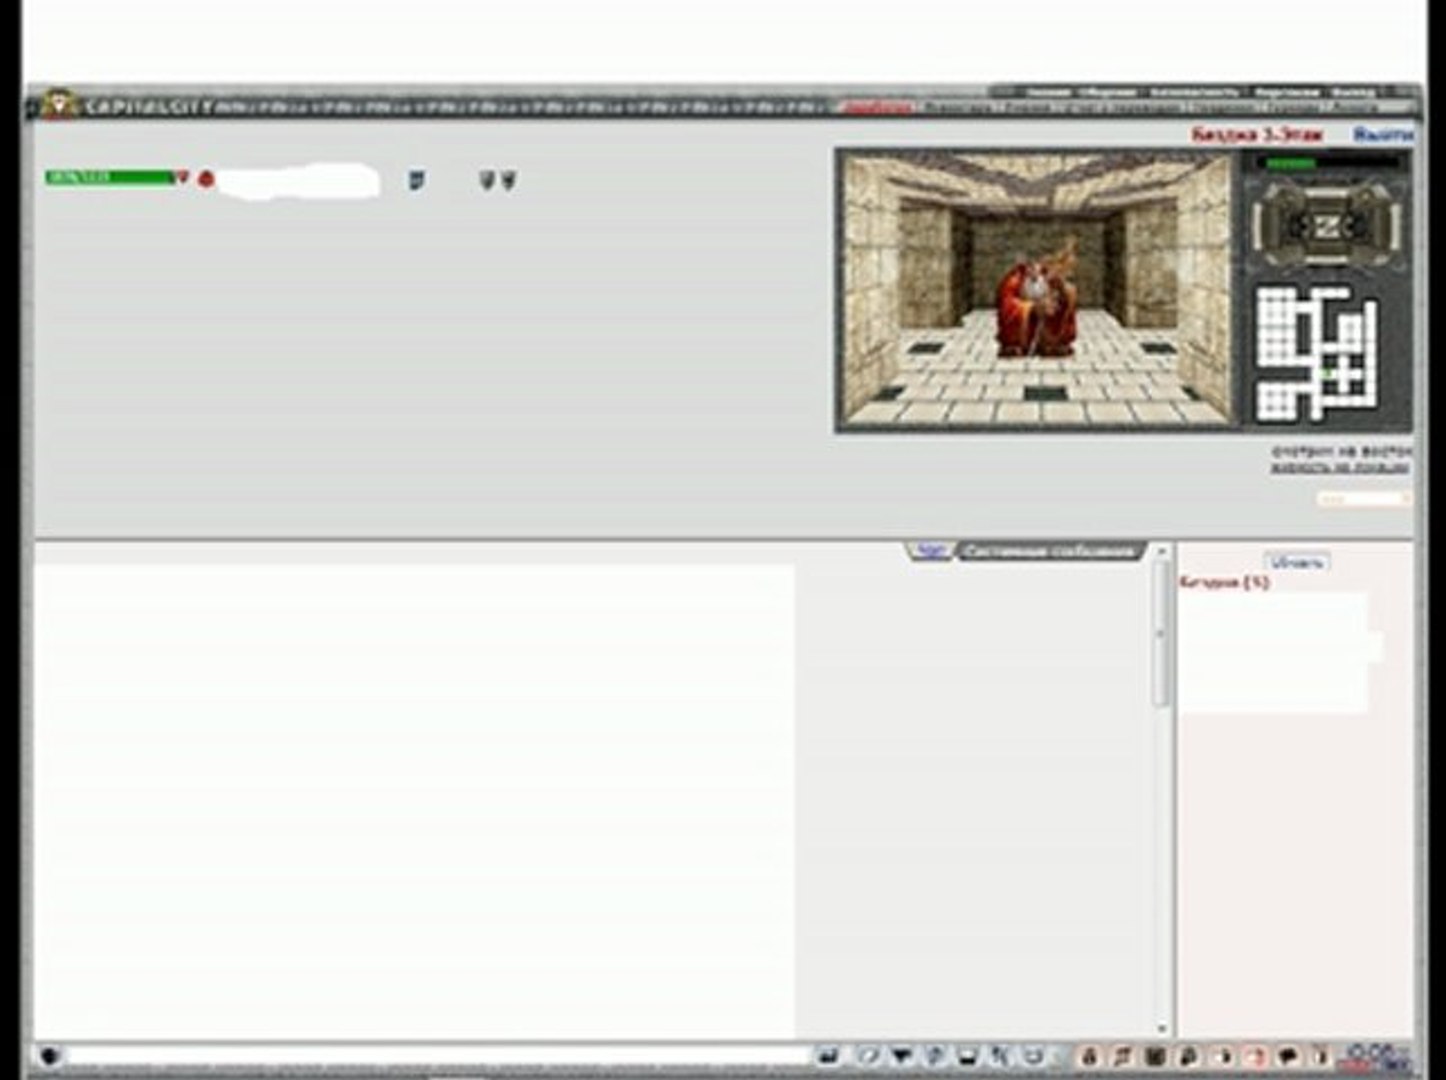Open the Персонаж top menu
The image size is (1446, 1080).
click(x=1287, y=93)
